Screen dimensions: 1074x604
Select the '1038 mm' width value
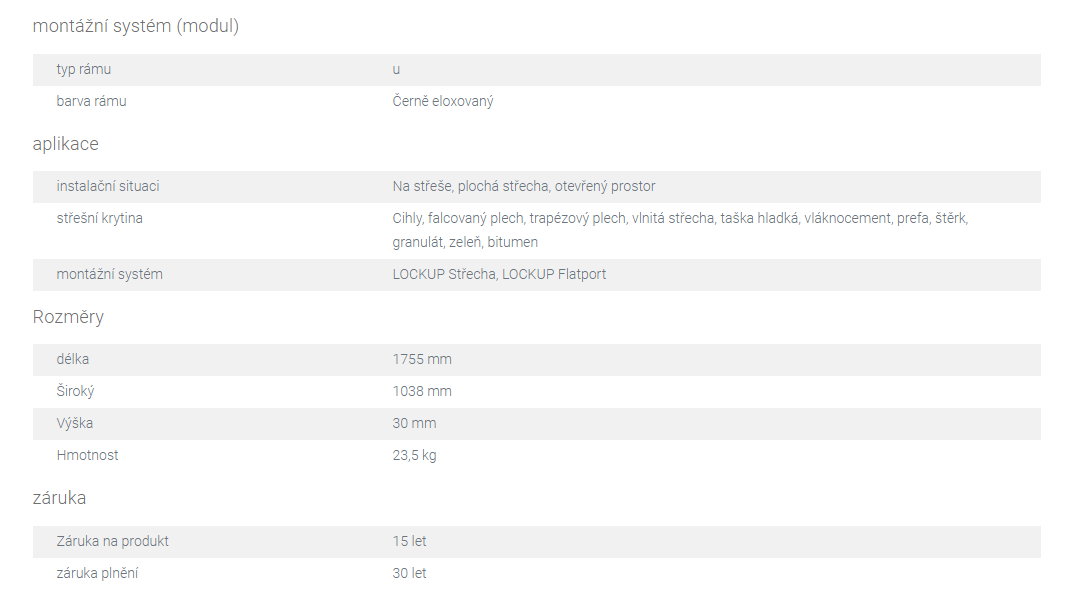(422, 392)
